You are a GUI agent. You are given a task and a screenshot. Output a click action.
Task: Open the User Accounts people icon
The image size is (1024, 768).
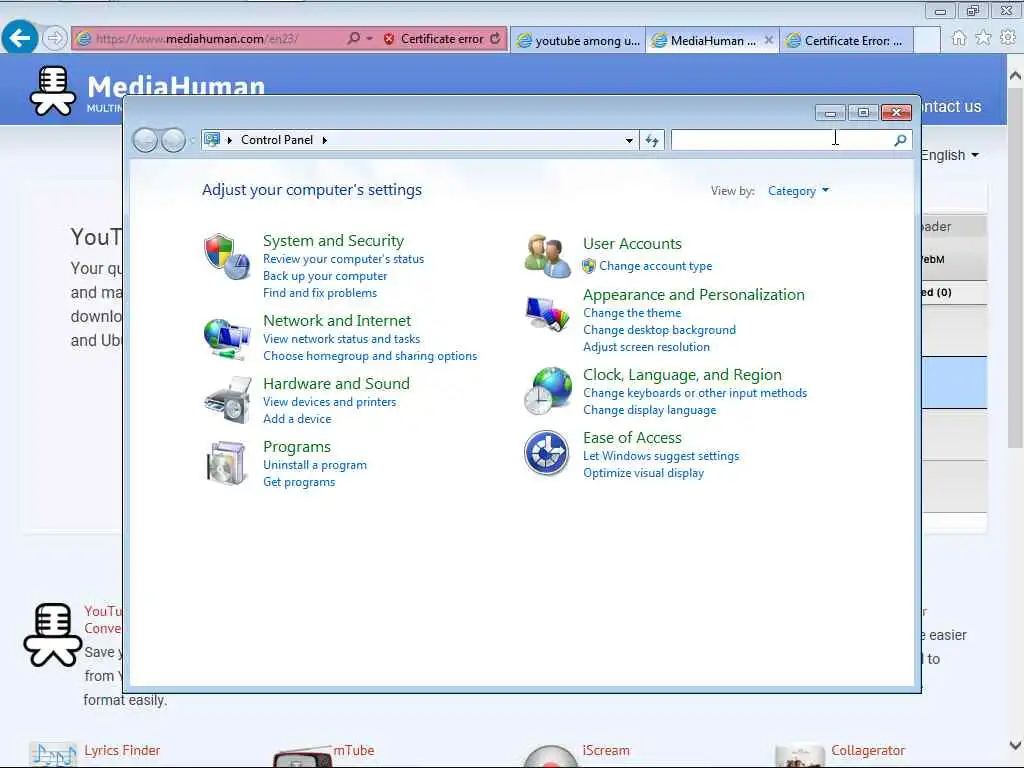tap(547, 256)
